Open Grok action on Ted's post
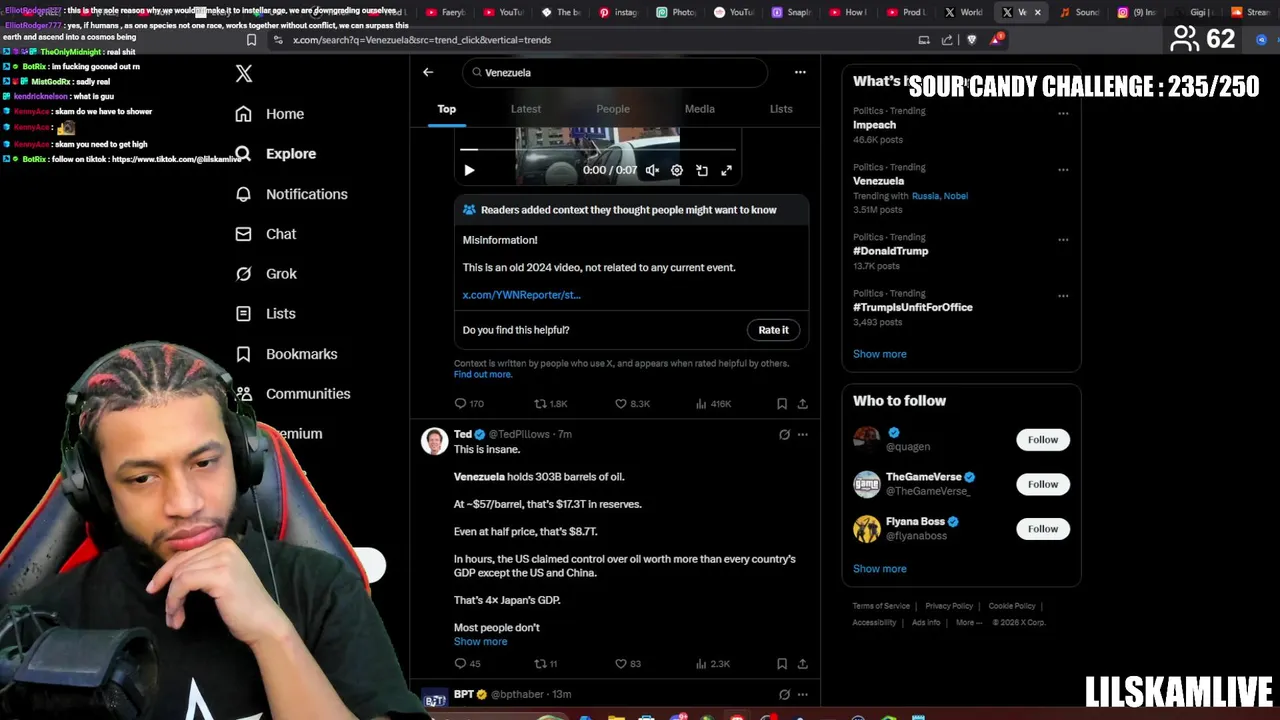This screenshot has height=720, width=1280. coord(784,434)
